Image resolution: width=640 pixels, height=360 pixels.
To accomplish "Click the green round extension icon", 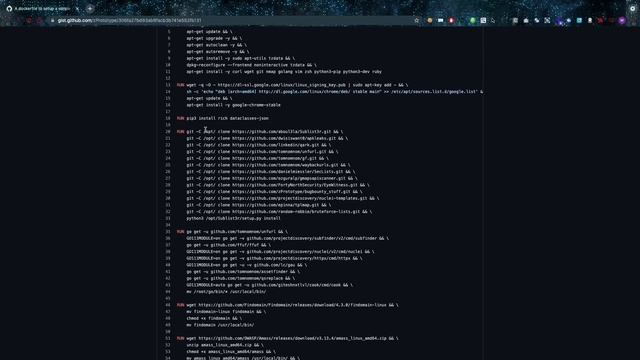I will tap(472, 20).
